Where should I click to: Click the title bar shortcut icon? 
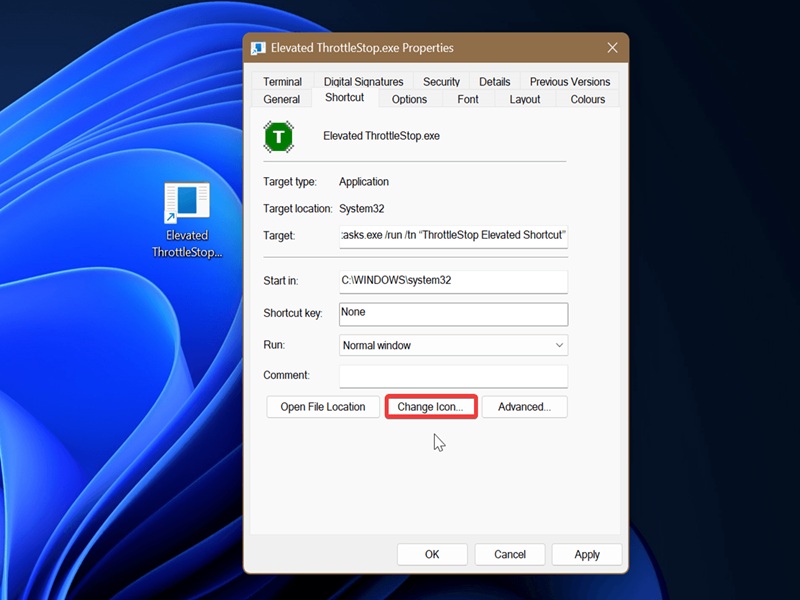coord(258,48)
